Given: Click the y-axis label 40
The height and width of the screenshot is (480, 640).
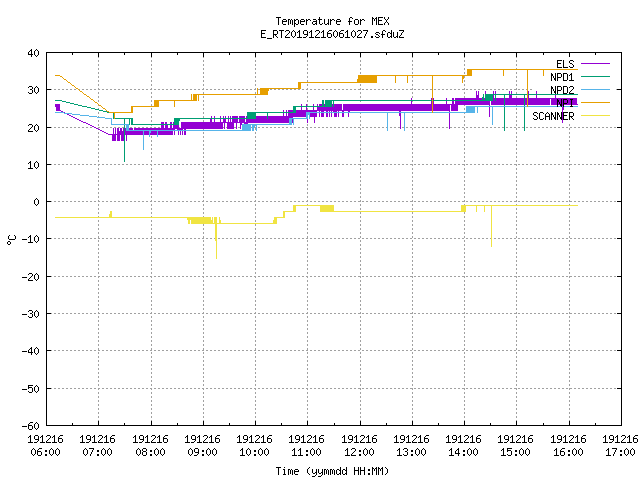Looking at the screenshot, I should click(33, 53).
